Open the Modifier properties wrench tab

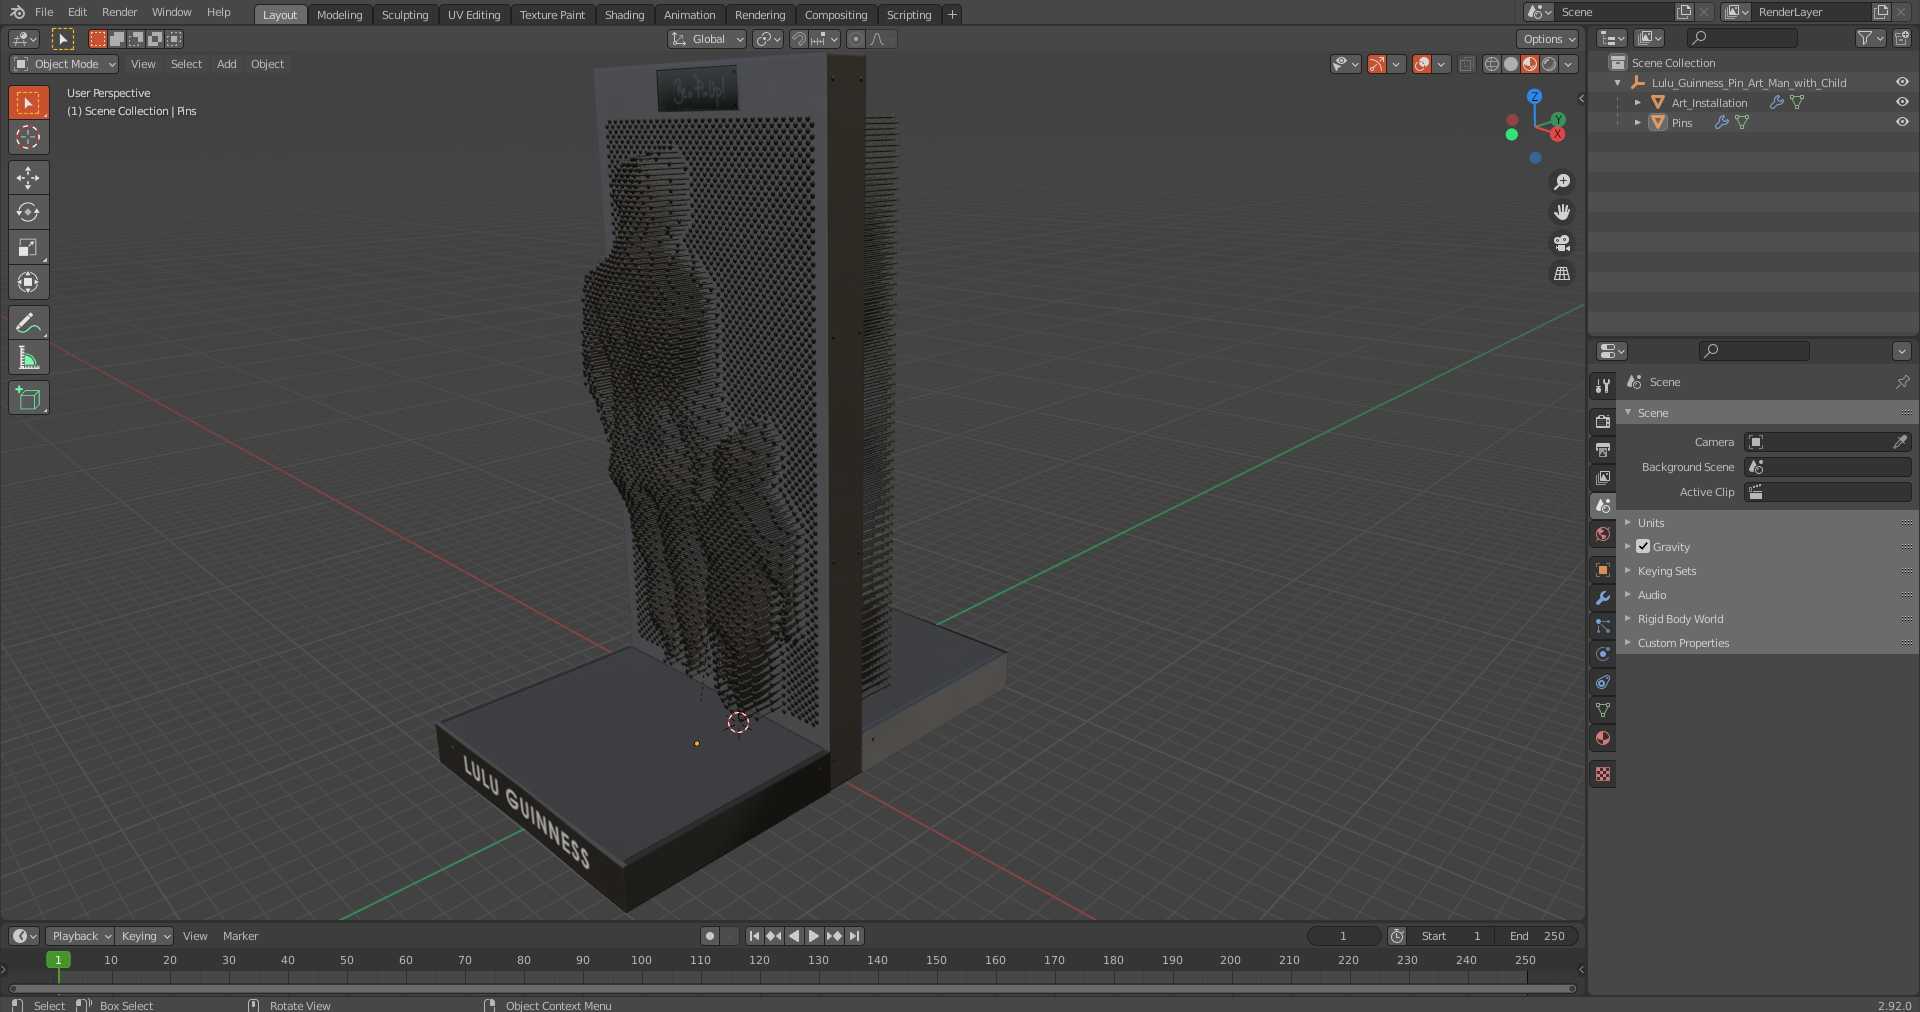click(x=1603, y=598)
